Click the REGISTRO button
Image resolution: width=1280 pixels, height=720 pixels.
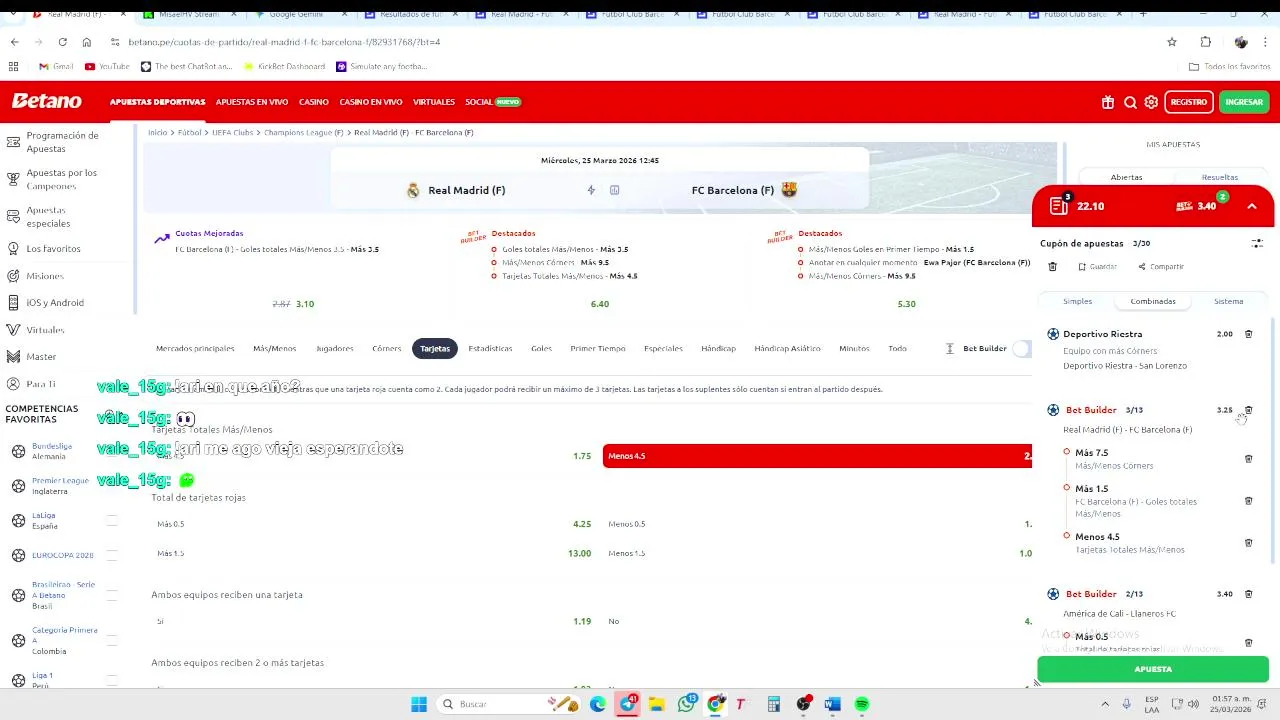(1188, 102)
